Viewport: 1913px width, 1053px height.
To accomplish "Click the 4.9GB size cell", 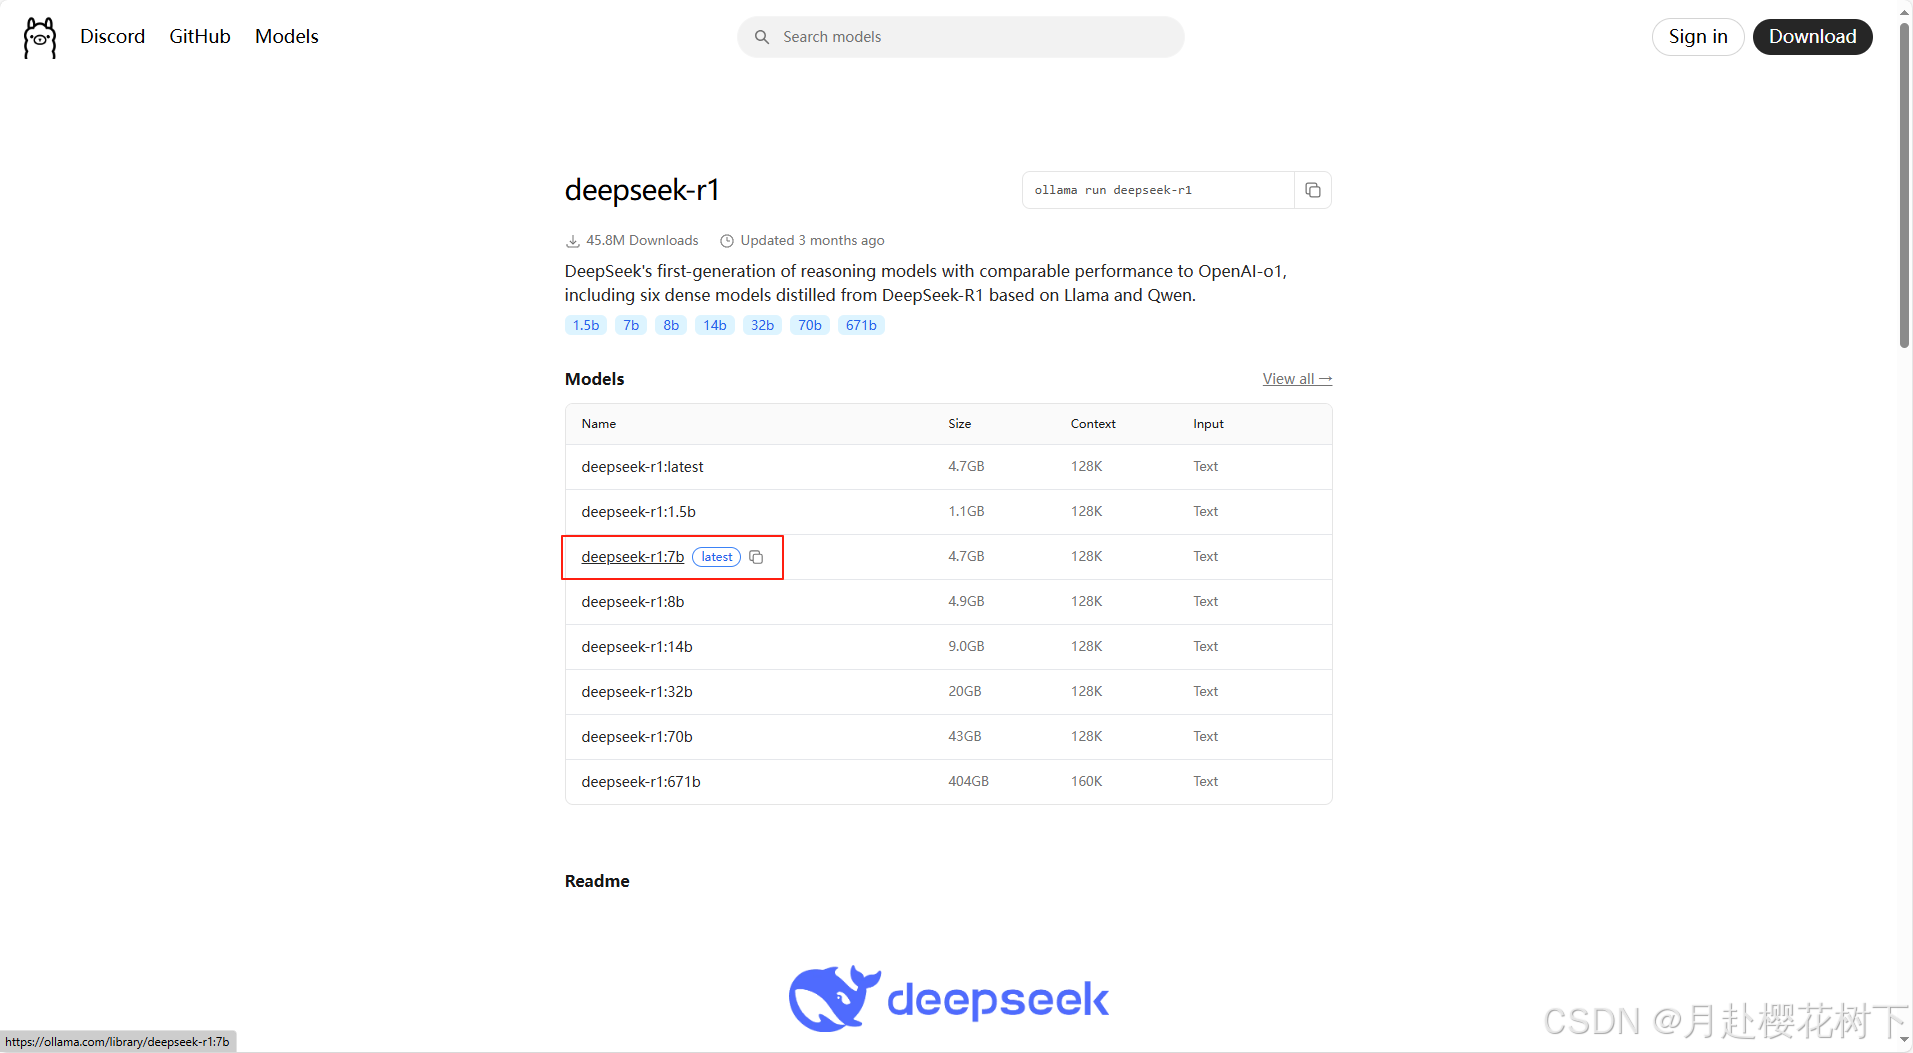I will point(966,601).
